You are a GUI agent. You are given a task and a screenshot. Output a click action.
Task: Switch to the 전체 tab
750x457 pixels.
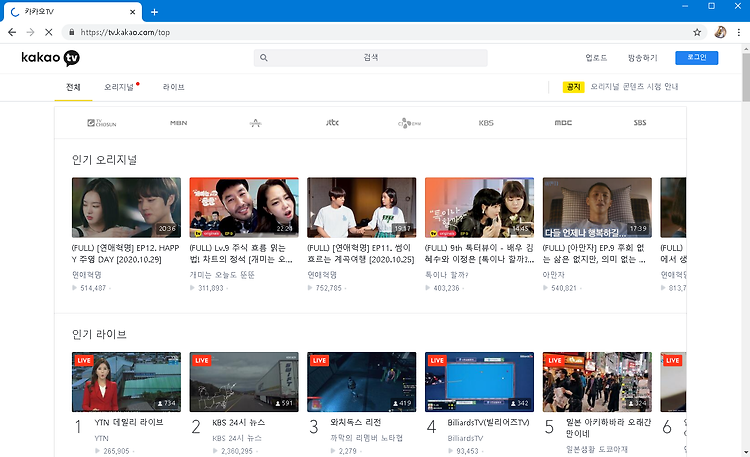coord(73,87)
